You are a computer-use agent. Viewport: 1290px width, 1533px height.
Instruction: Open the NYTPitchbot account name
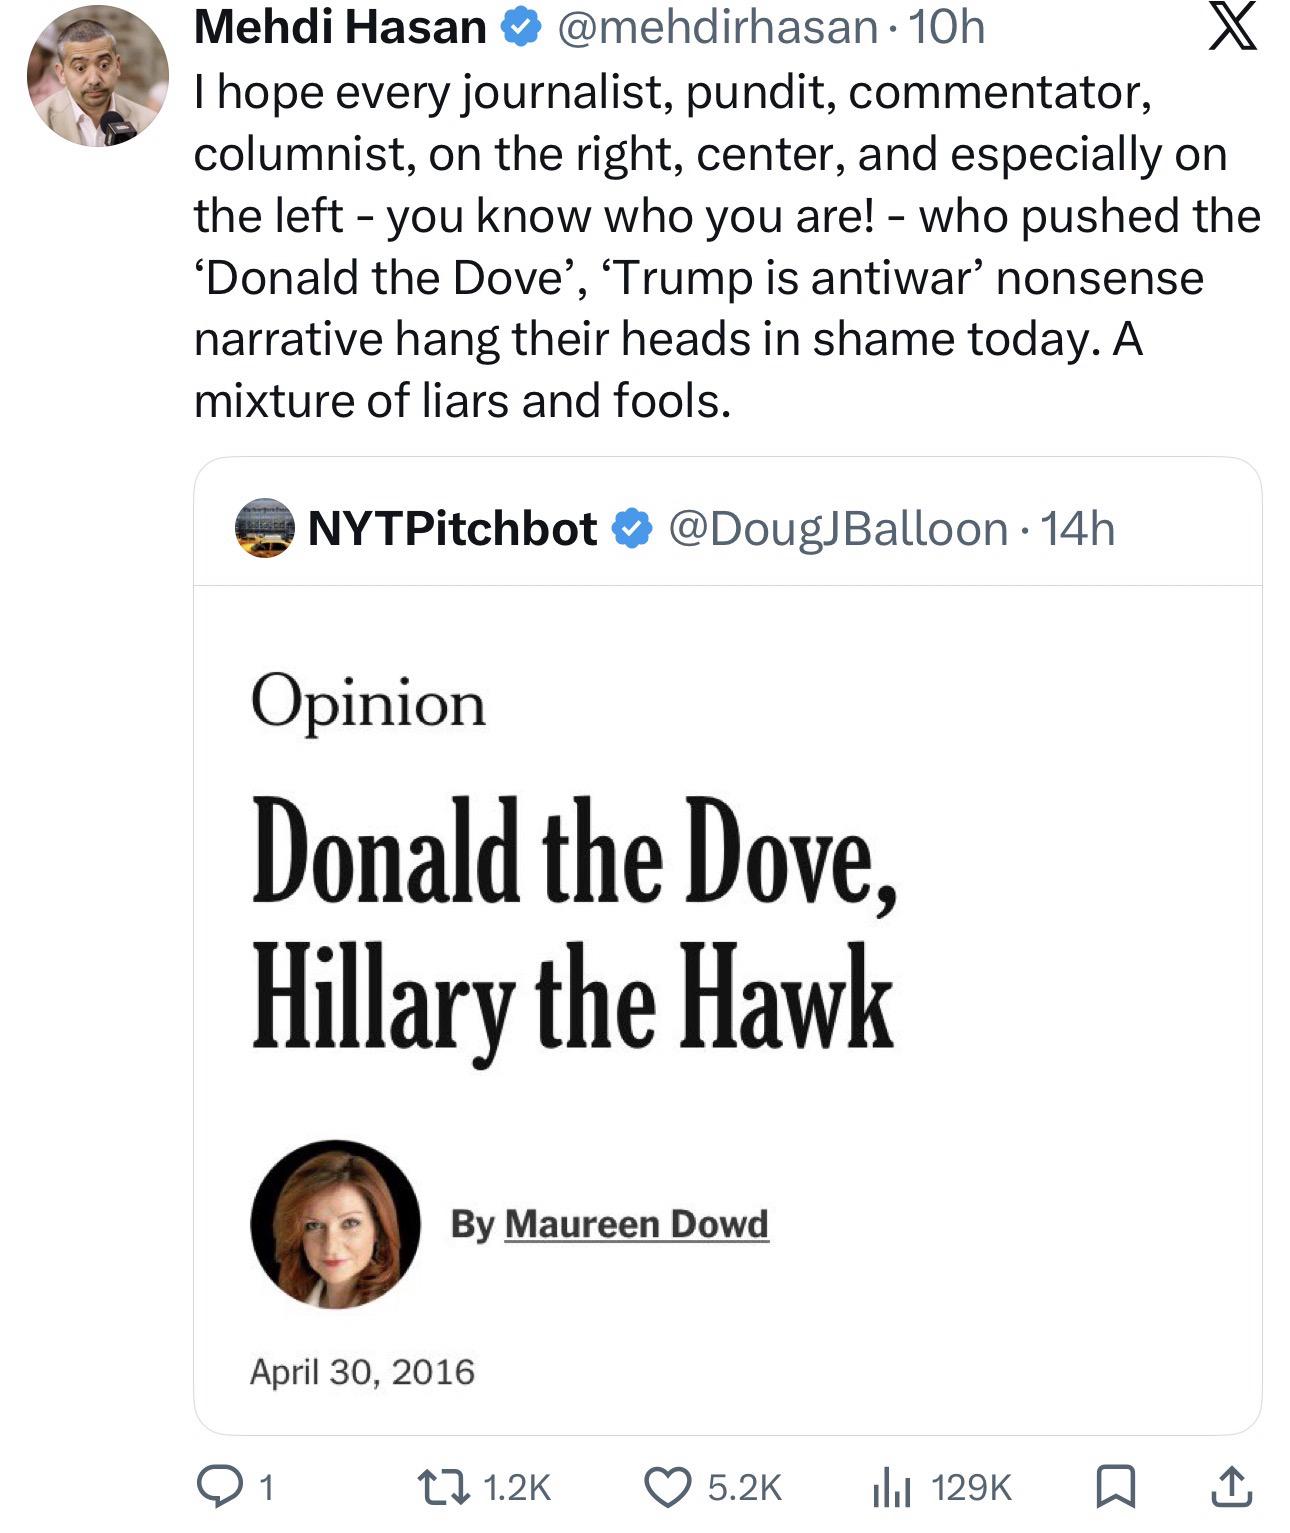tap(452, 528)
